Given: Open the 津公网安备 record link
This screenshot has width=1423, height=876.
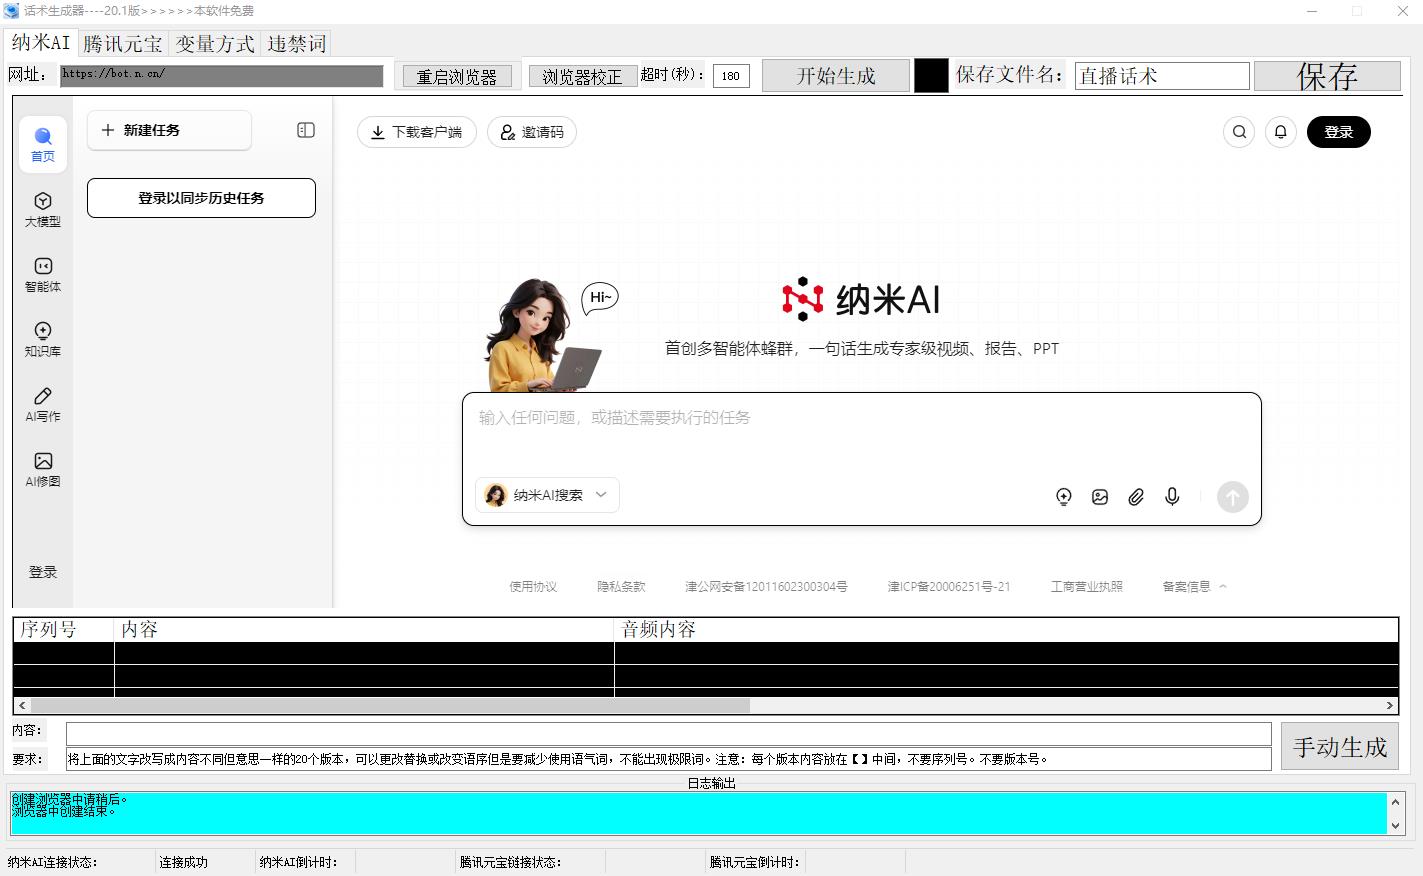Looking at the screenshot, I should [x=766, y=587].
